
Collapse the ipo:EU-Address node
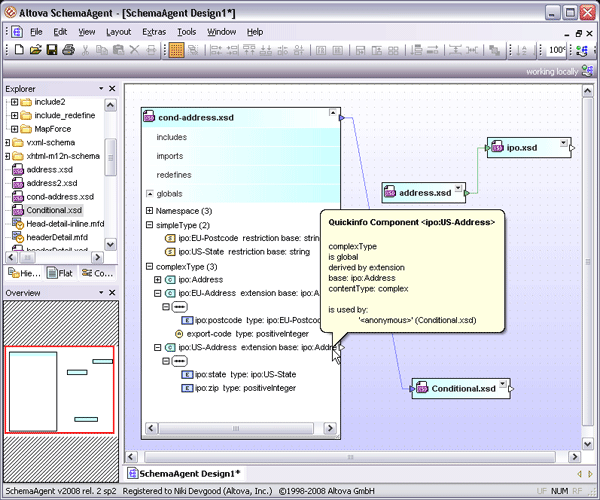pos(157,293)
